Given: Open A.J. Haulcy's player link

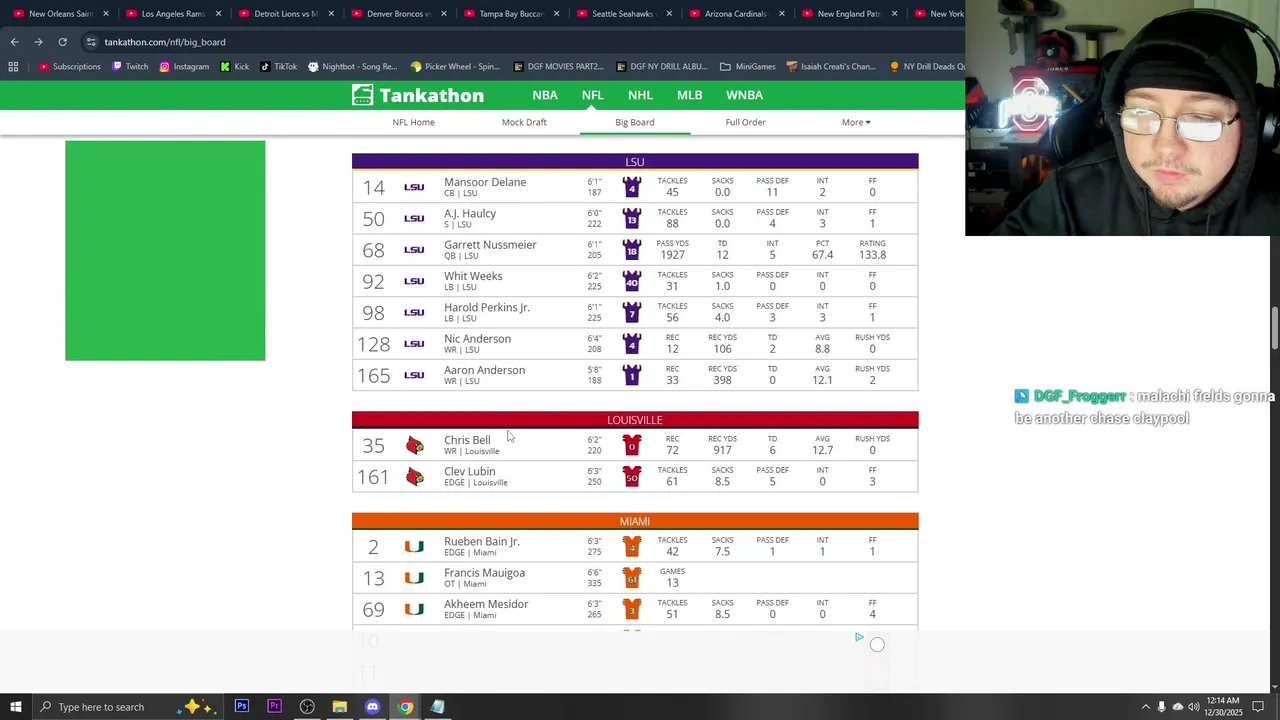Looking at the screenshot, I should point(470,213).
